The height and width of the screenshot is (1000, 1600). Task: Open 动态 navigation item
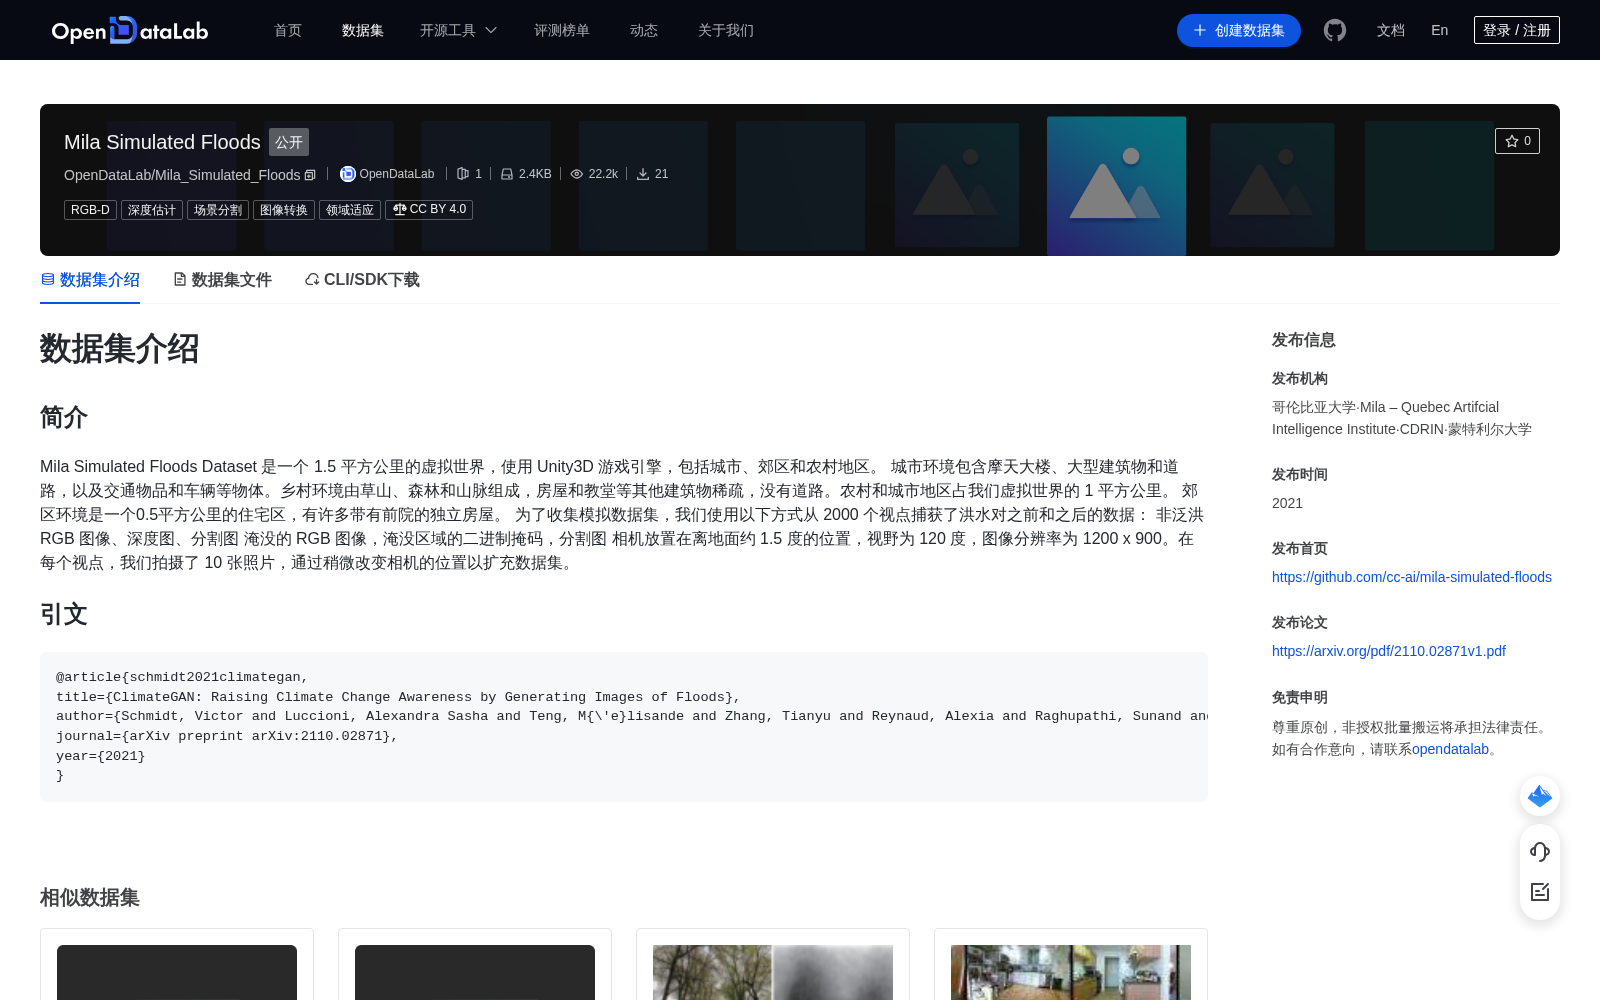pyautogui.click(x=644, y=30)
